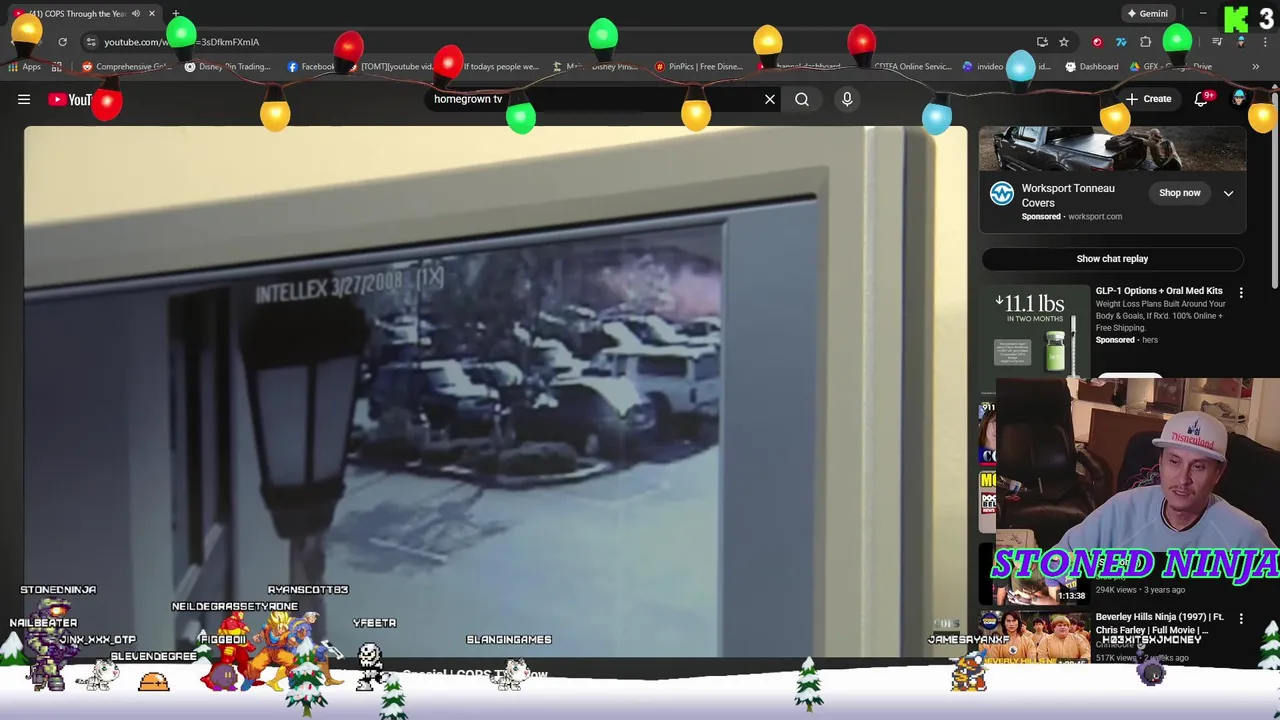The height and width of the screenshot is (720, 1280).
Task: Open the media controls icon in Chrome toolbar
Action: pyautogui.click(x=1217, y=42)
